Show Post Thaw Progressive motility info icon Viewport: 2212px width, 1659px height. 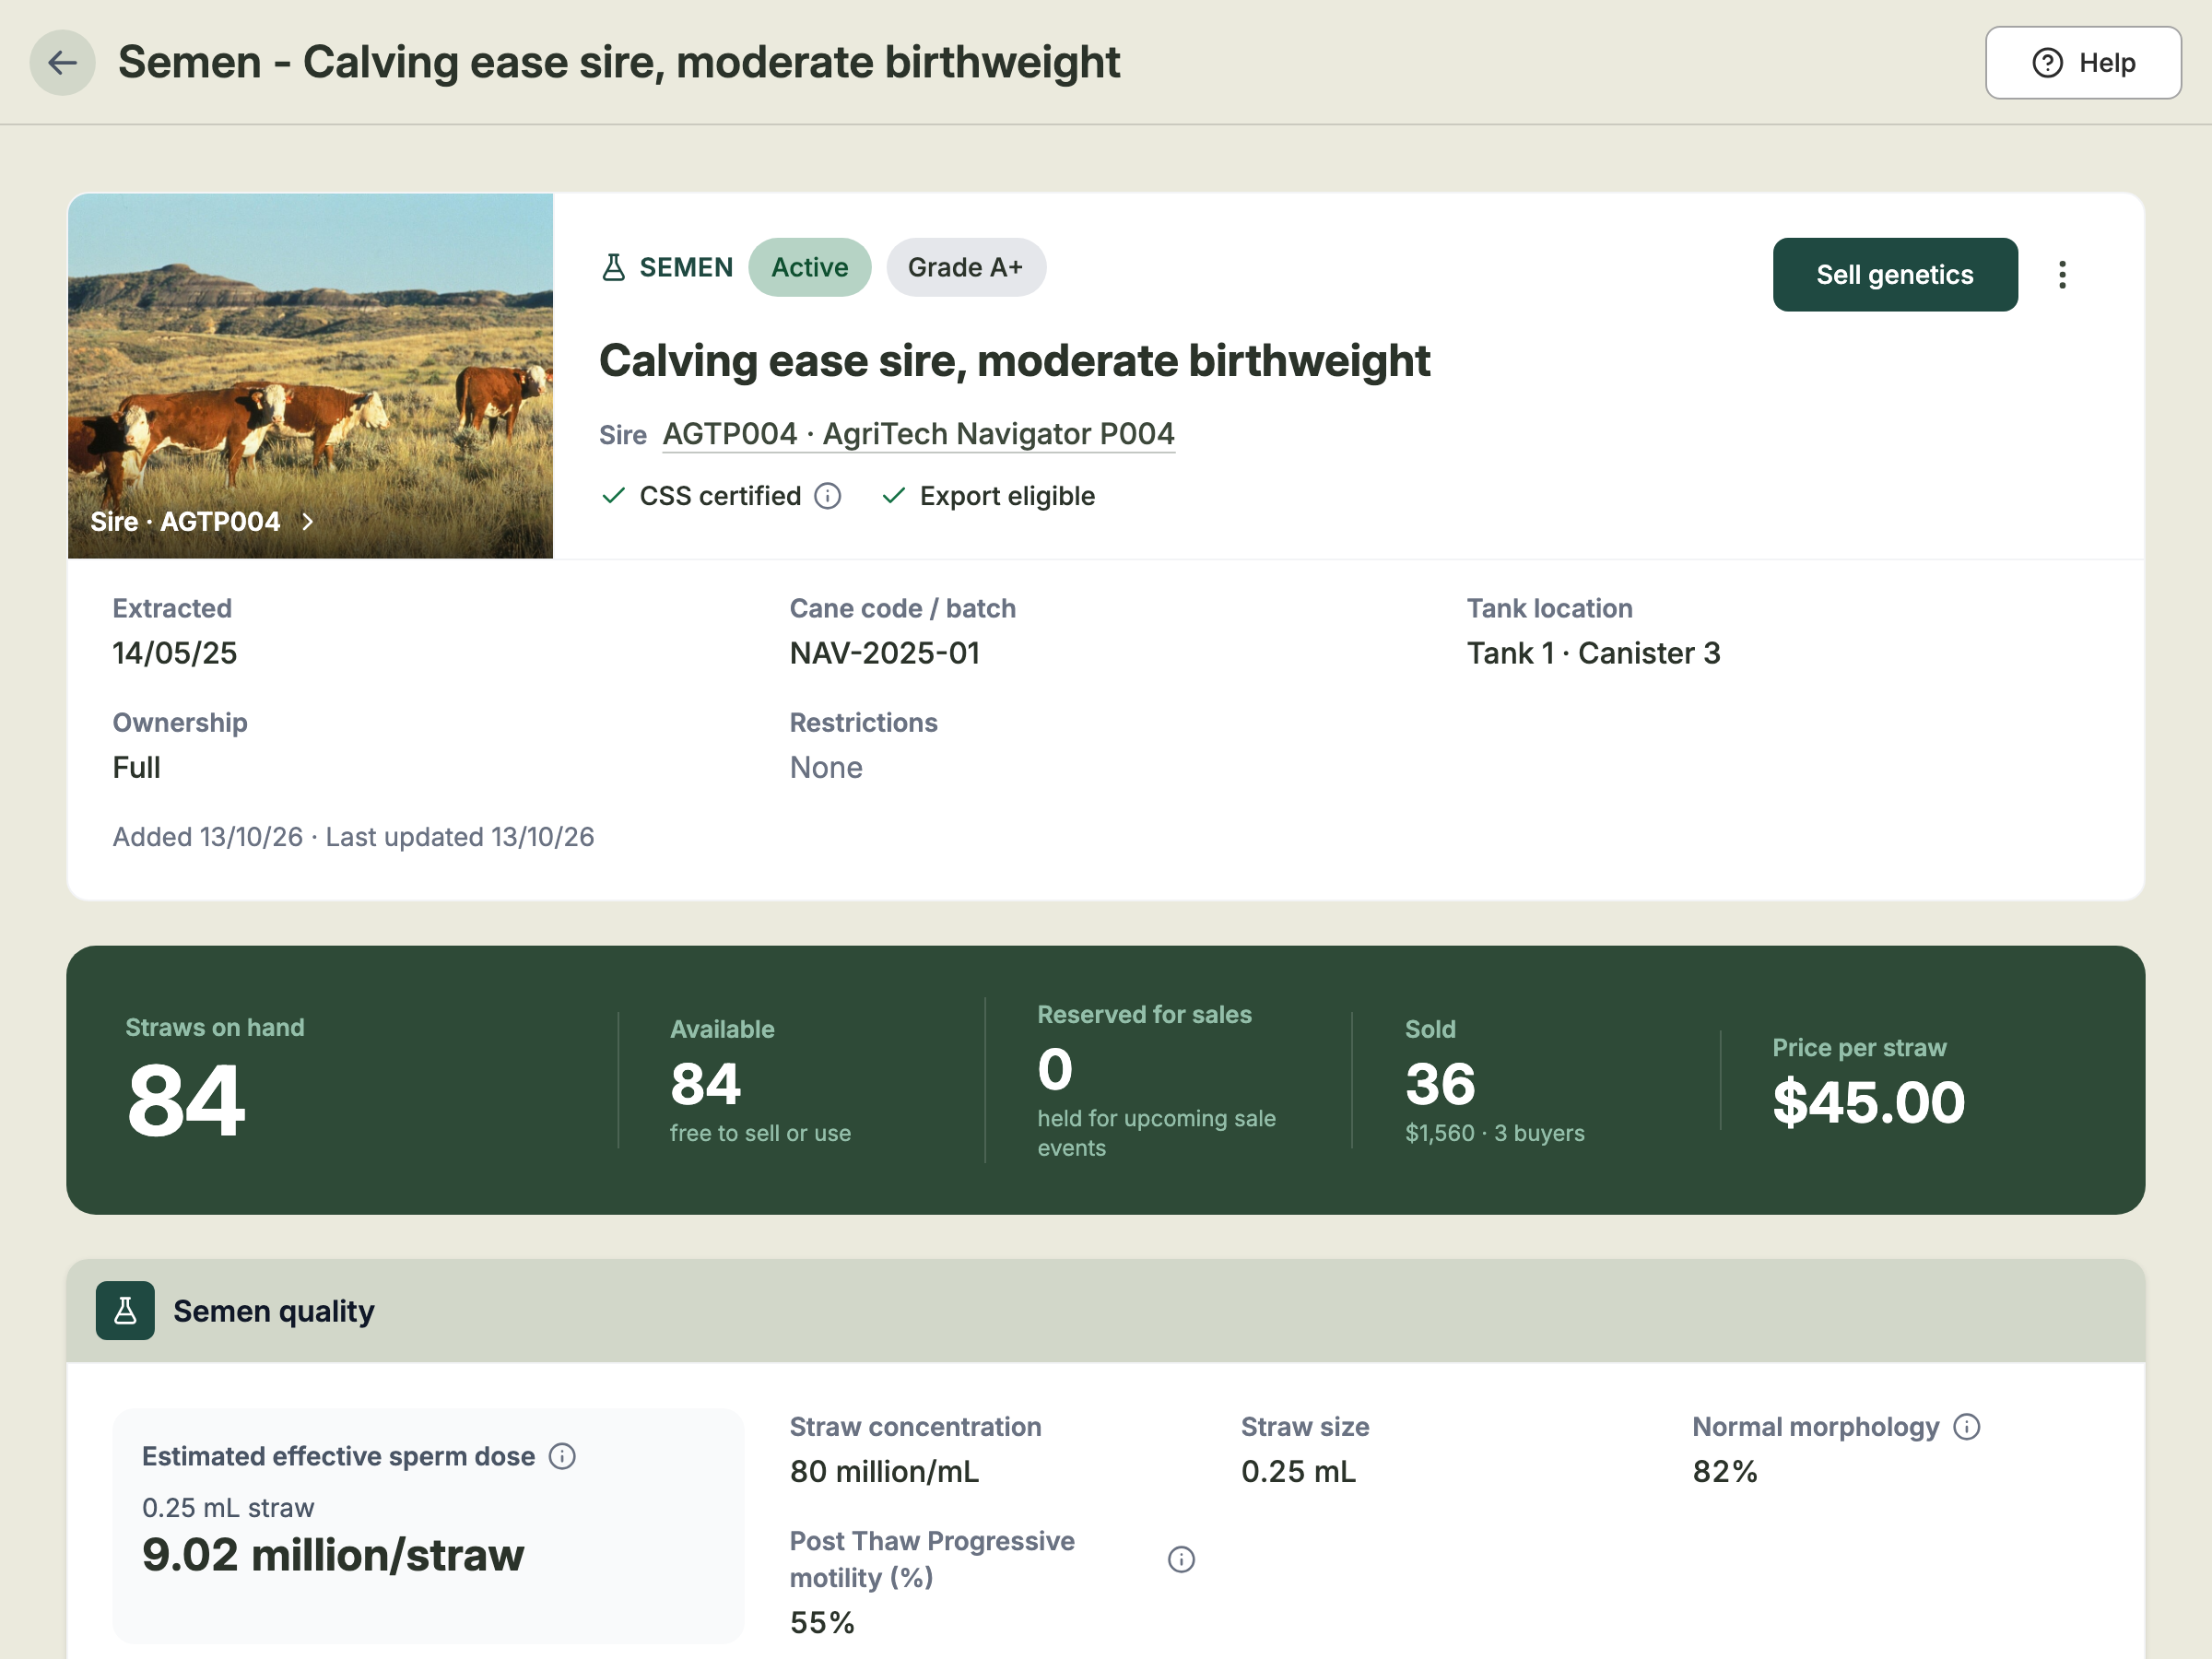coord(1181,1560)
